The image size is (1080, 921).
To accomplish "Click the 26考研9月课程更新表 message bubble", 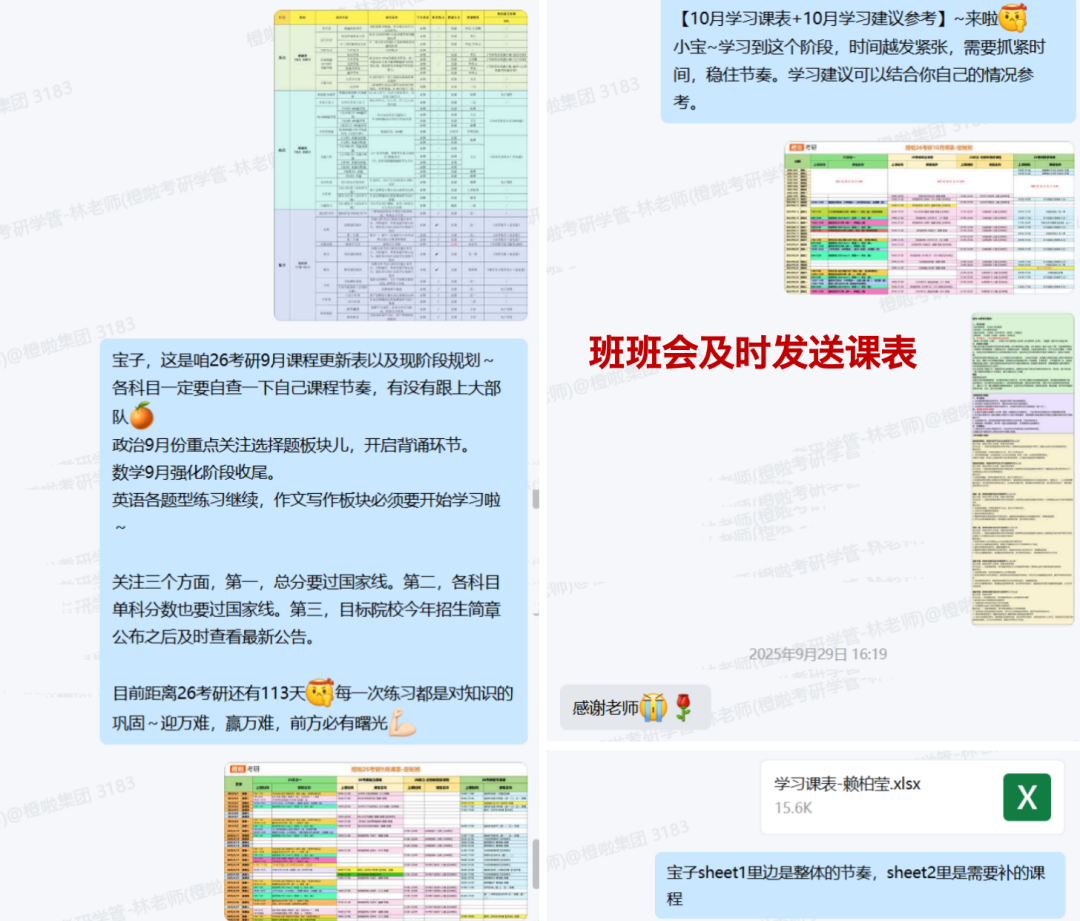I will (314, 541).
